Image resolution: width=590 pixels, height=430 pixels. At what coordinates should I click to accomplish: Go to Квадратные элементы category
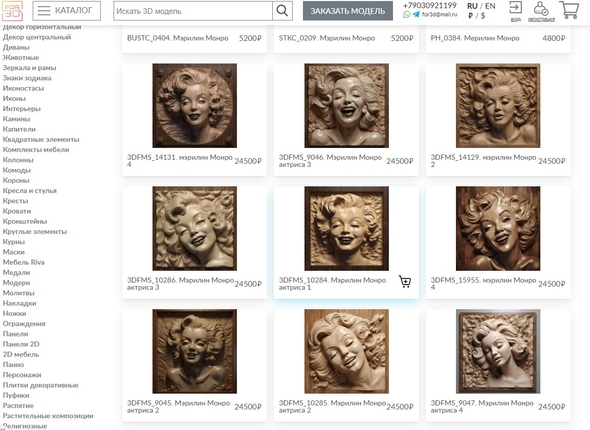click(x=41, y=139)
